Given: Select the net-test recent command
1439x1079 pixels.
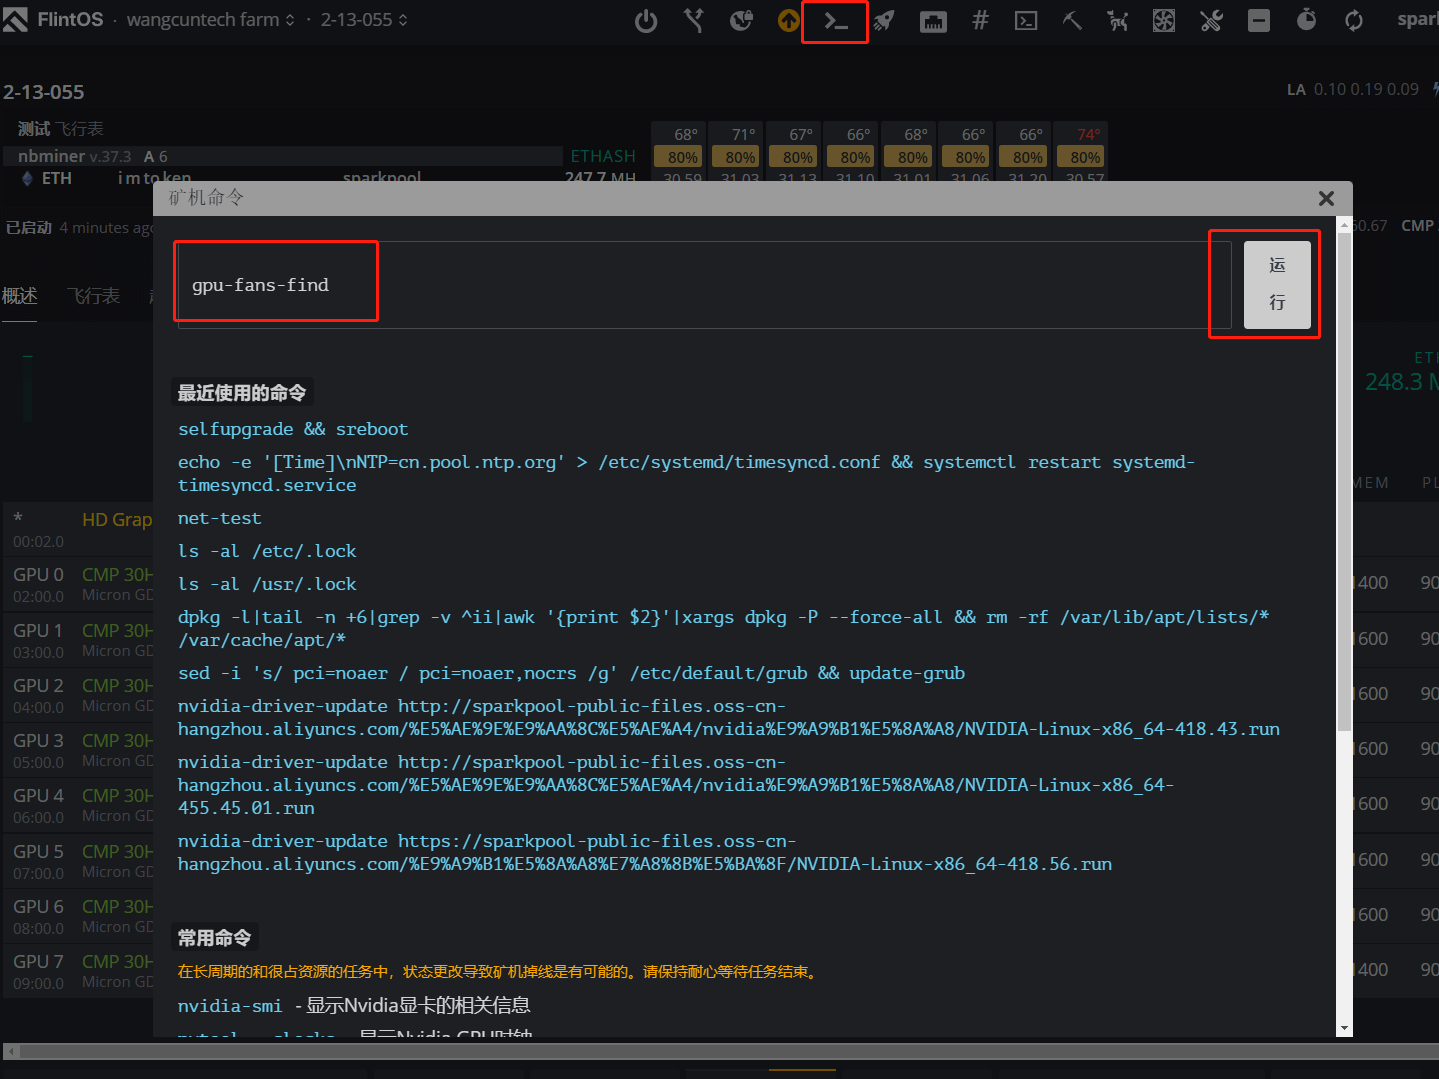Looking at the screenshot, I should point(219,518).
